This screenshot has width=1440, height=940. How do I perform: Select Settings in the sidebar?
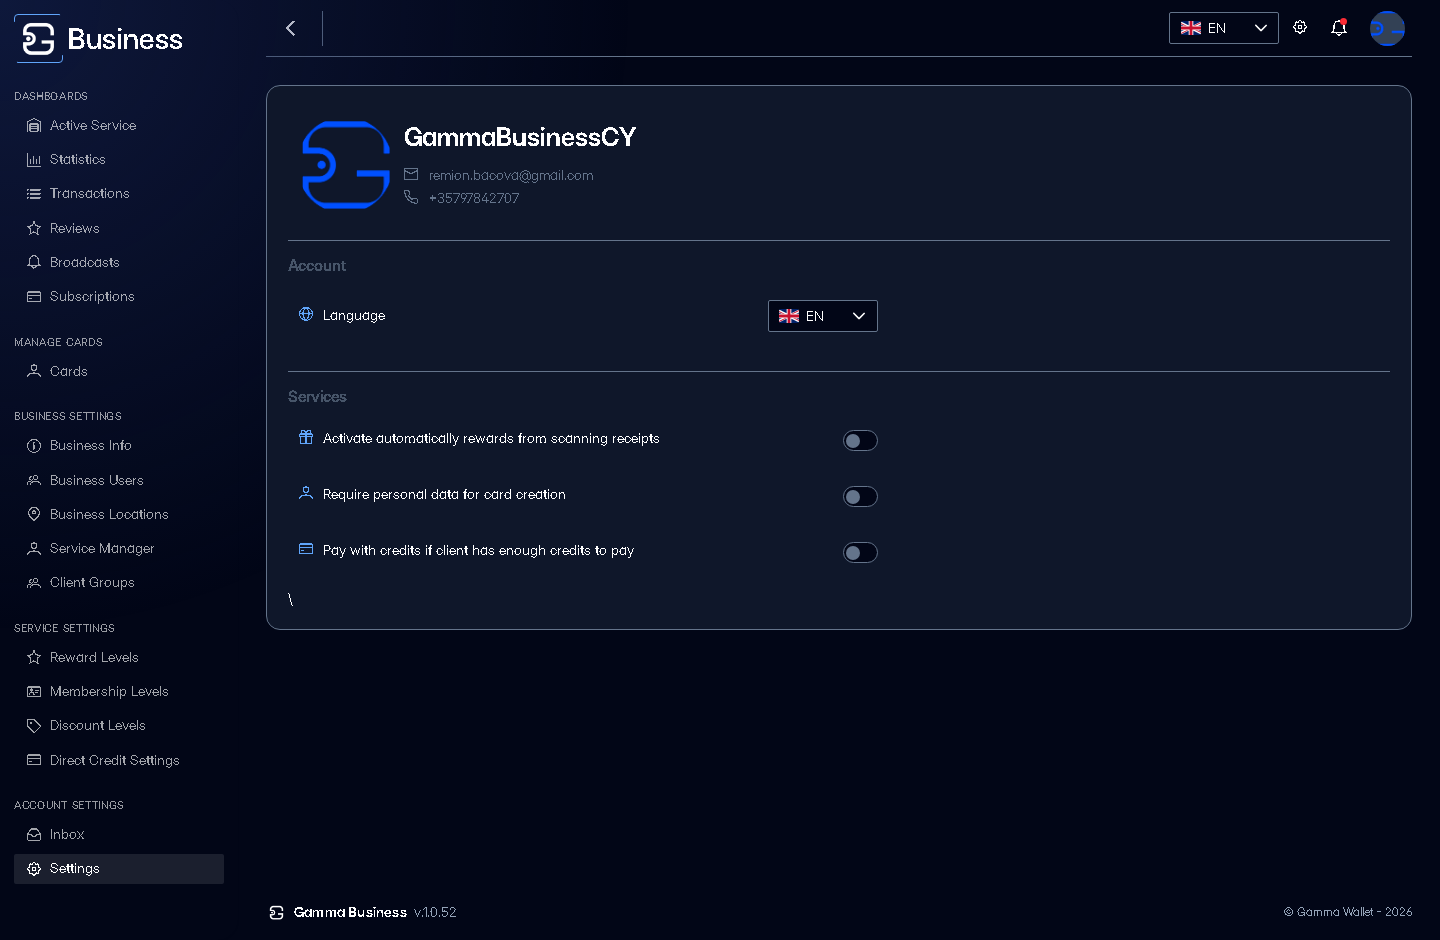coord(119,869)
